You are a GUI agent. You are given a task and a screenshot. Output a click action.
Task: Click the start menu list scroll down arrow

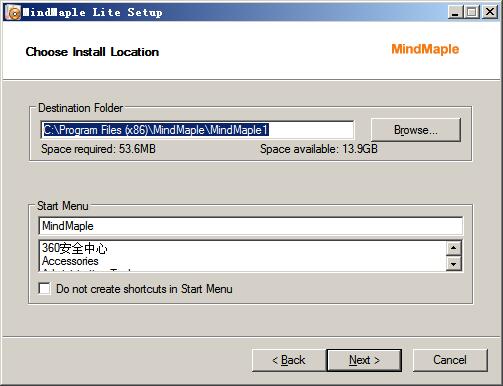click(453, 264)
